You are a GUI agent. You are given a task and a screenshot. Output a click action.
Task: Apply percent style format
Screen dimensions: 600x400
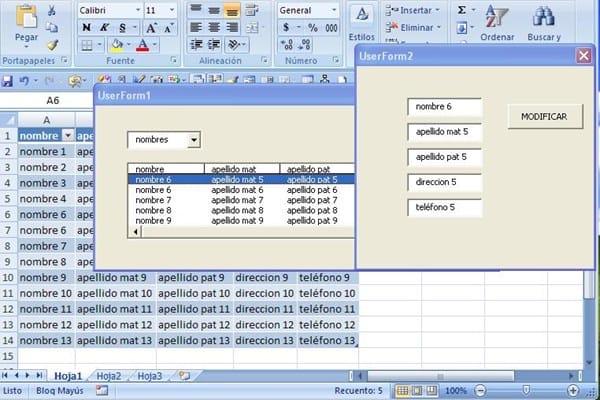[x=313, y=28]
